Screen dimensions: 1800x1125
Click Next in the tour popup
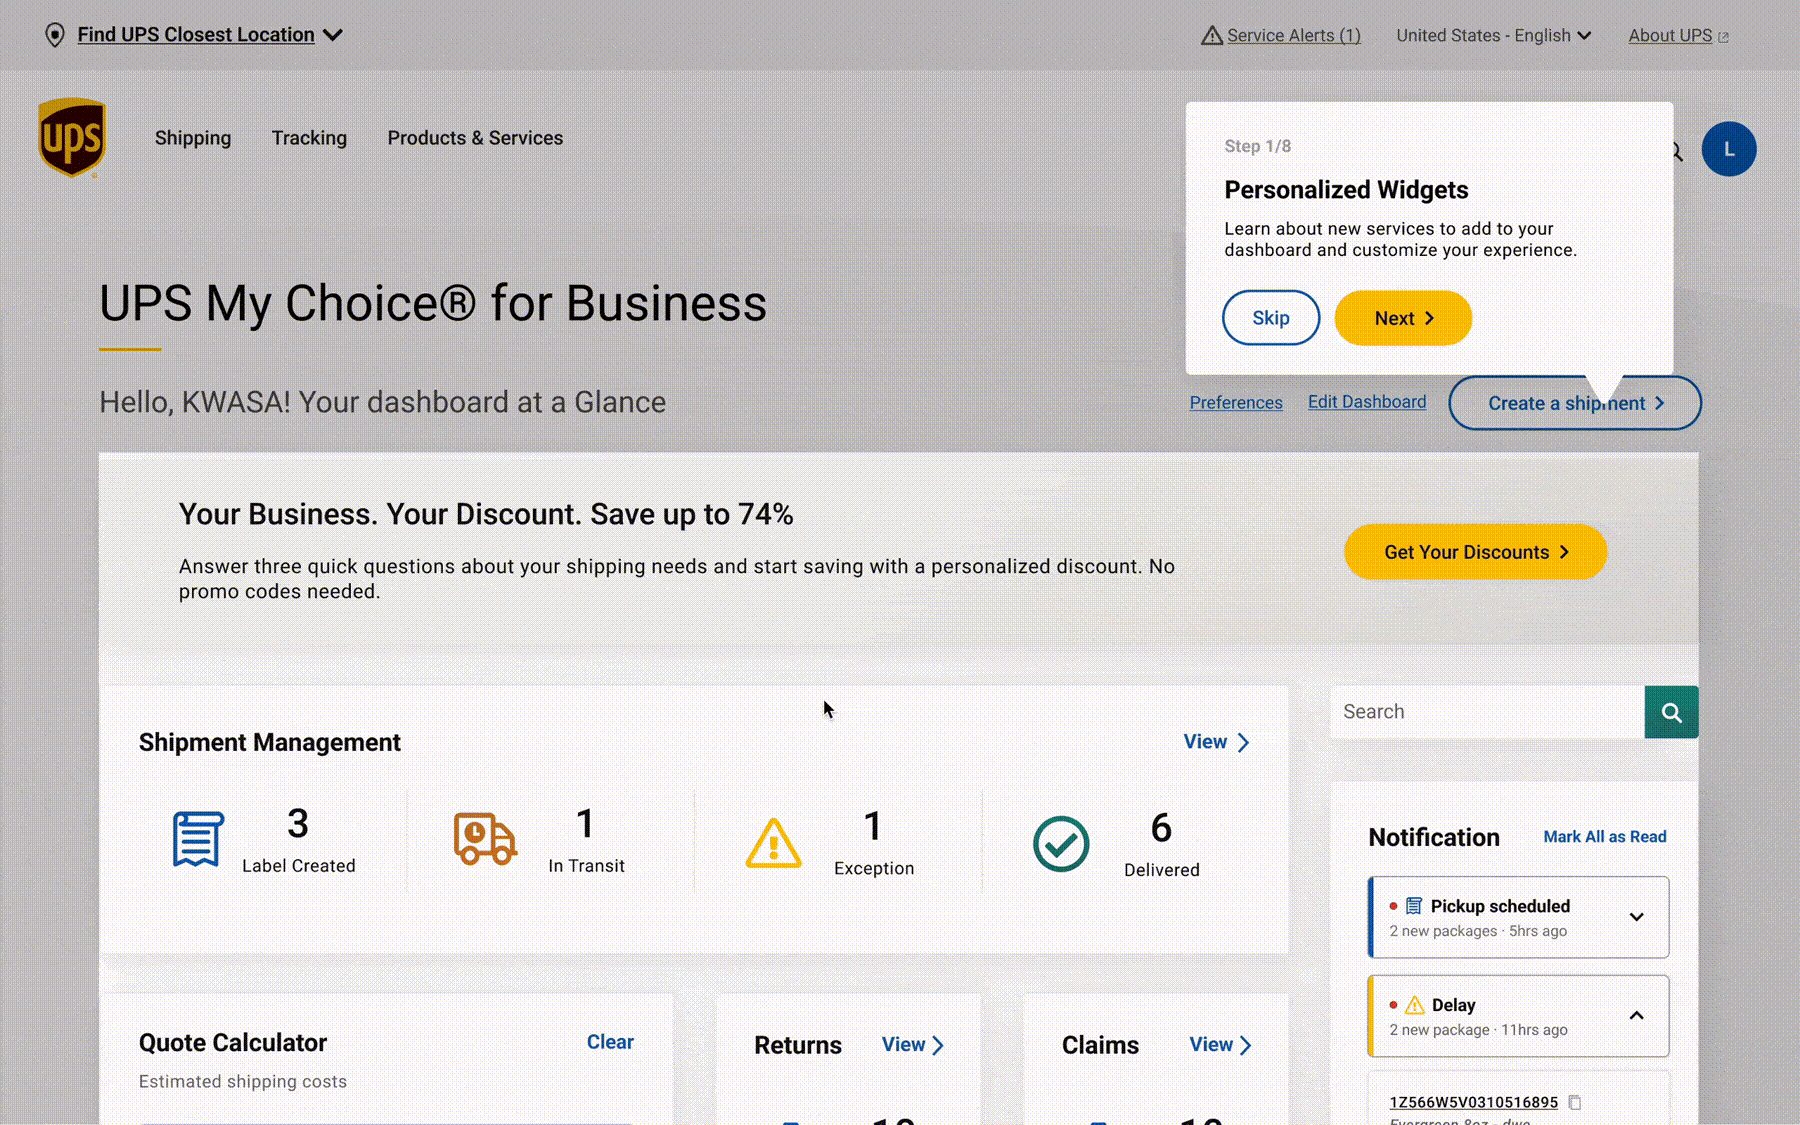point(1403,318)
